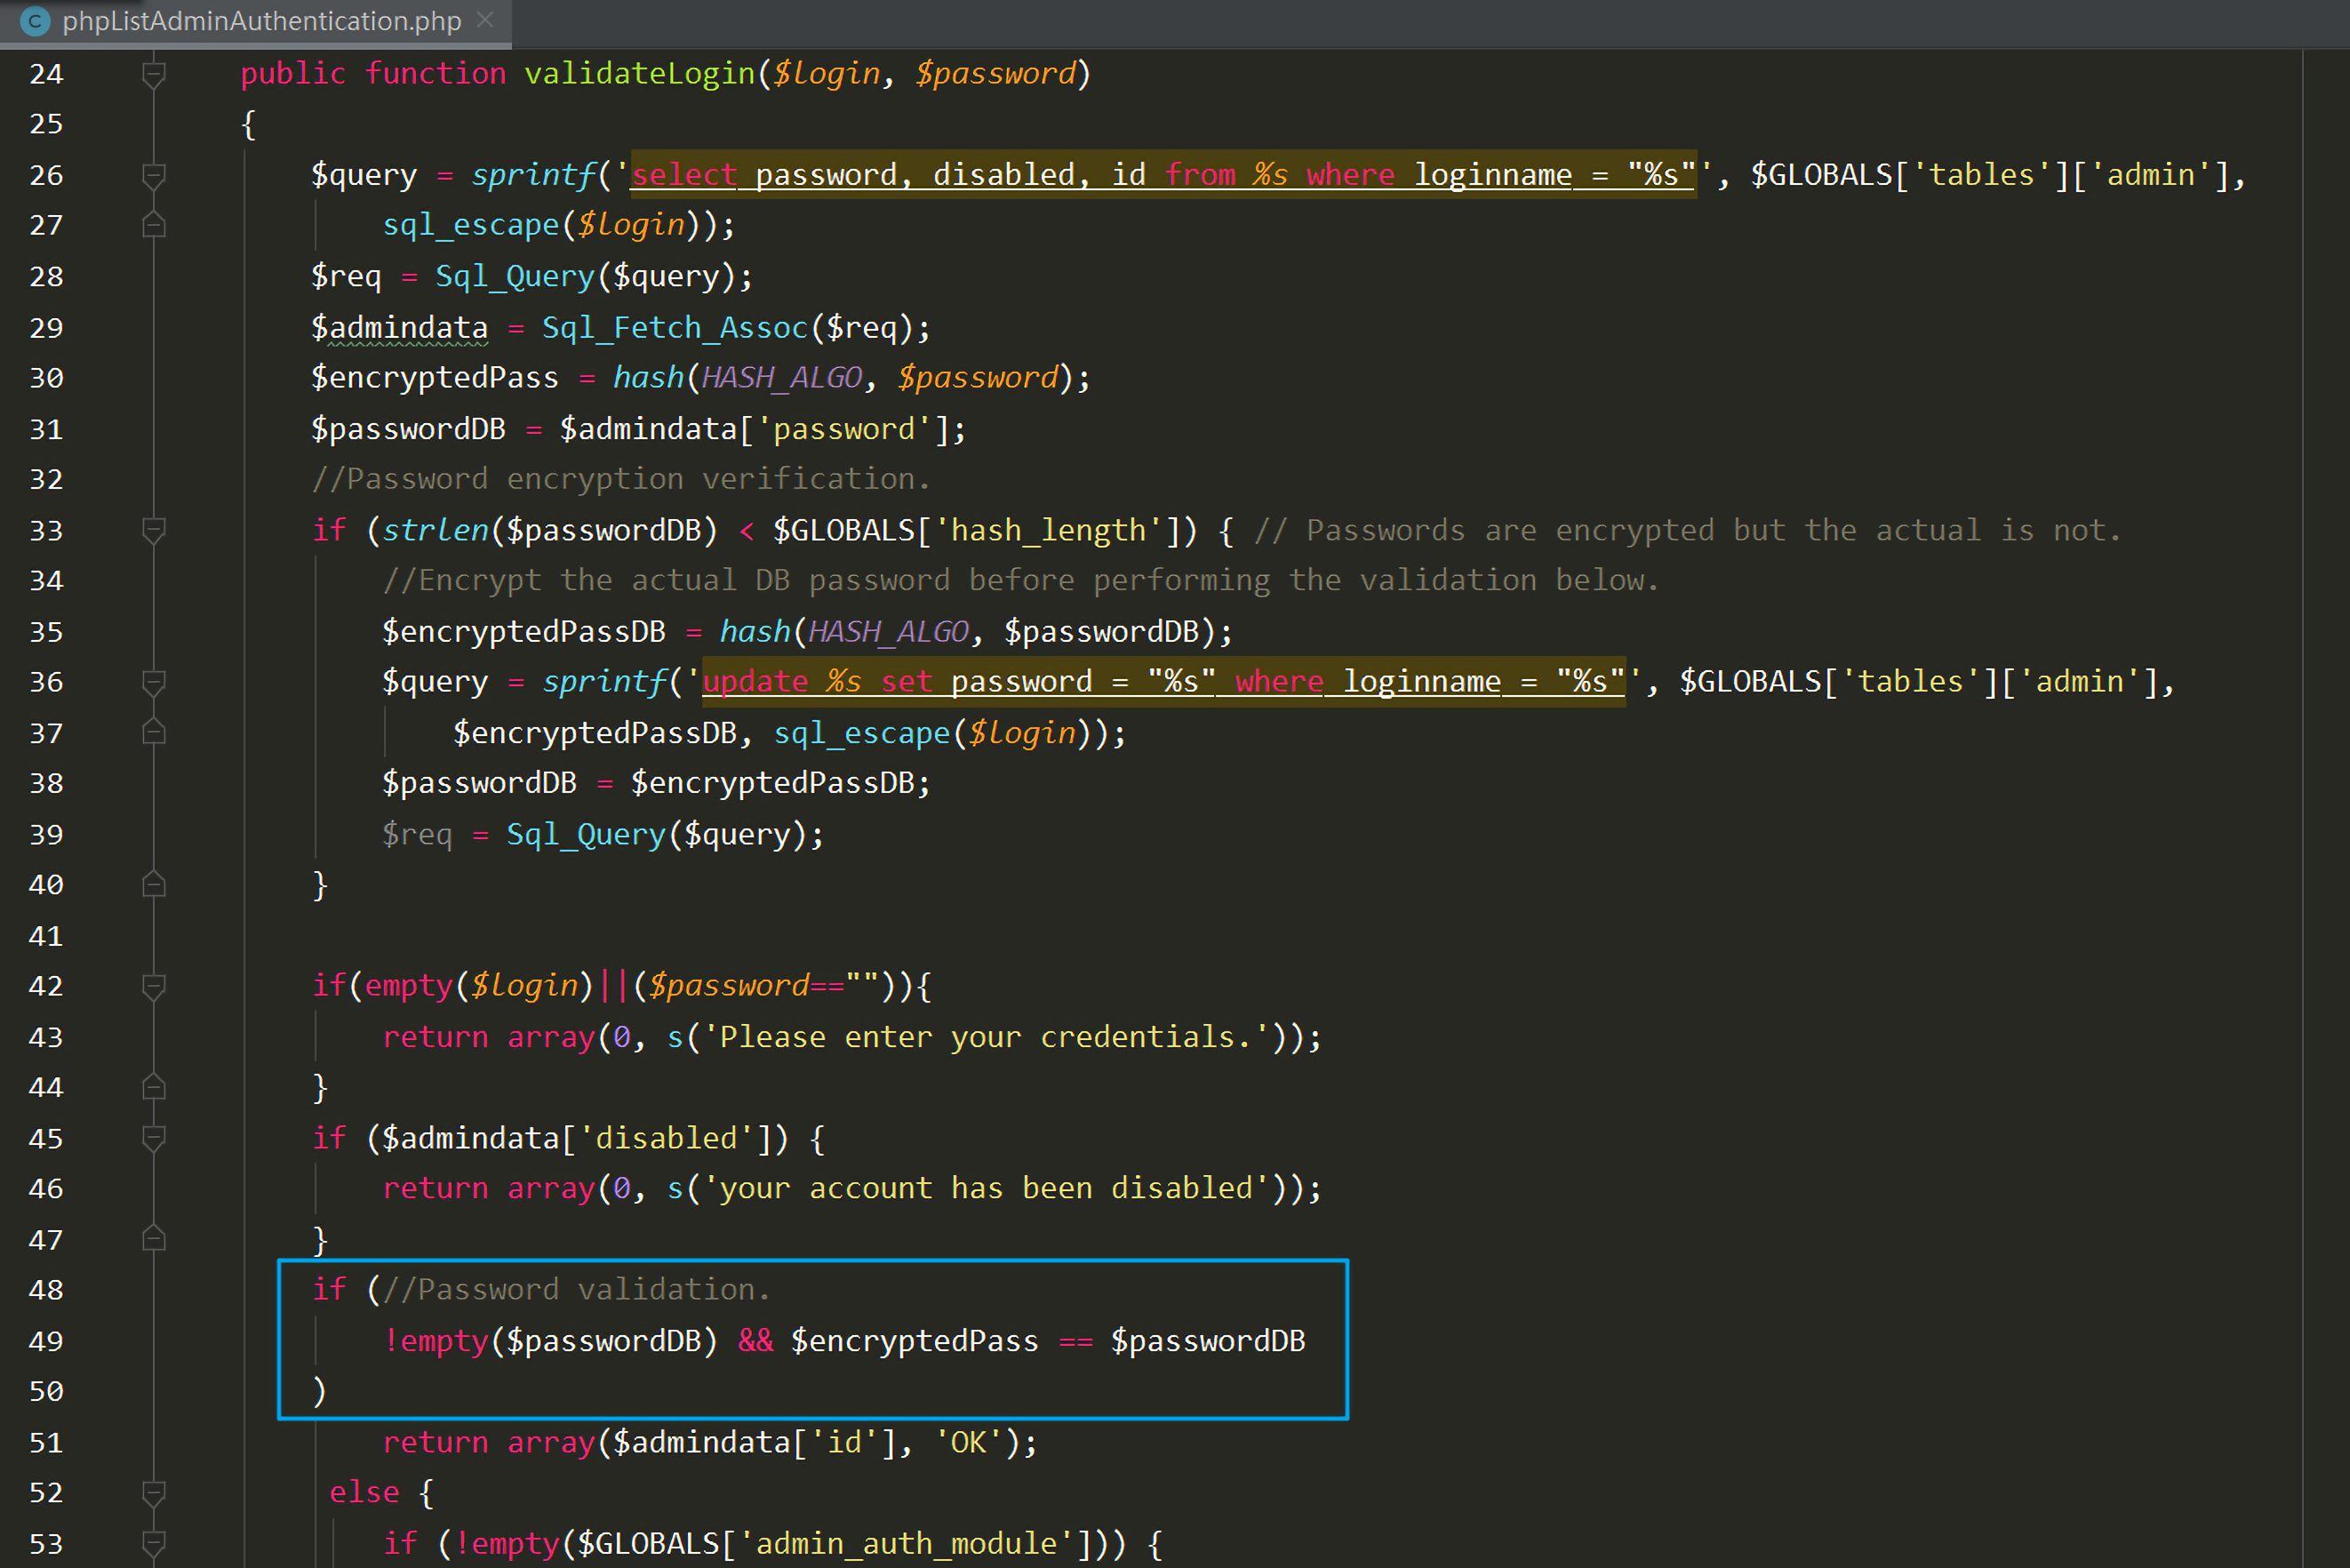
Task: Click line number 41 in the gutter
Action: pyautogui.click(x=46, y=936)
